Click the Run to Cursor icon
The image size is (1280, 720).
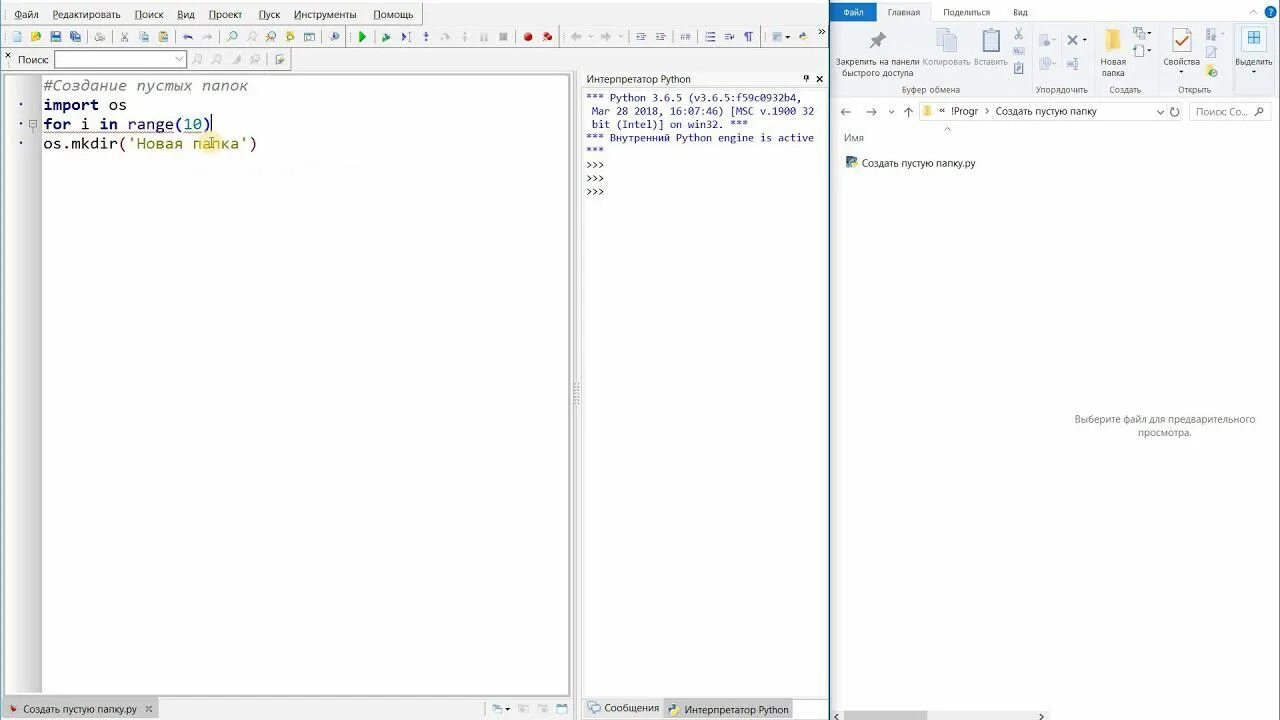406,37
